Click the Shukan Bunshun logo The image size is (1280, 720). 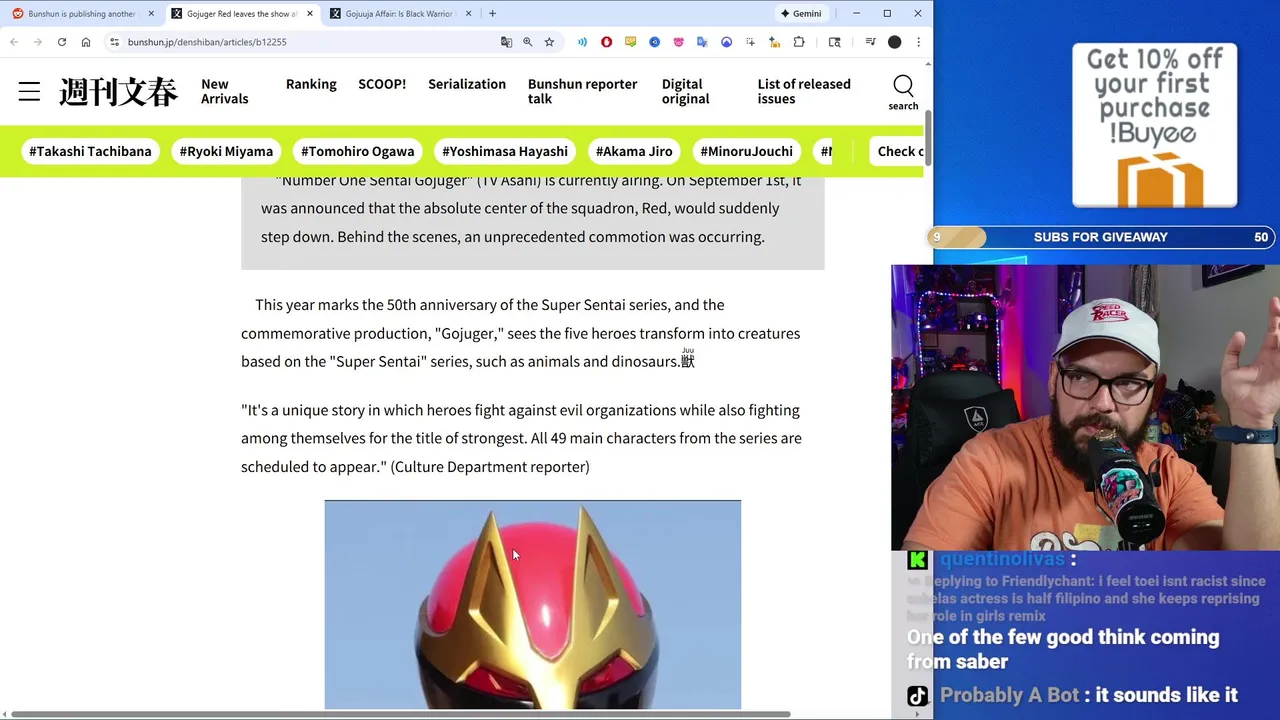pos(118,92)
